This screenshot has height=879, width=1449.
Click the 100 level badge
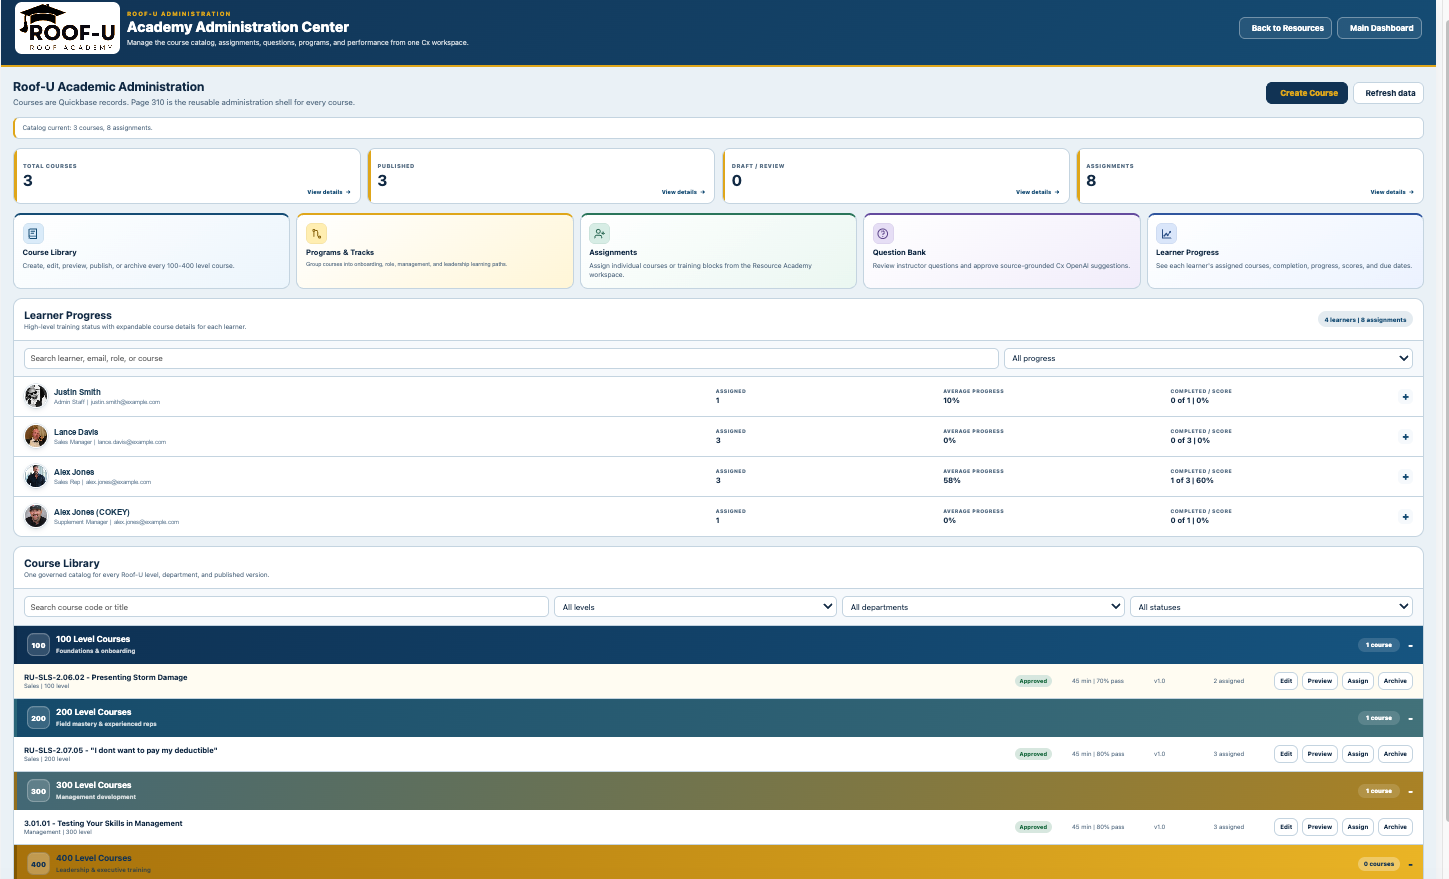point(38,645)
